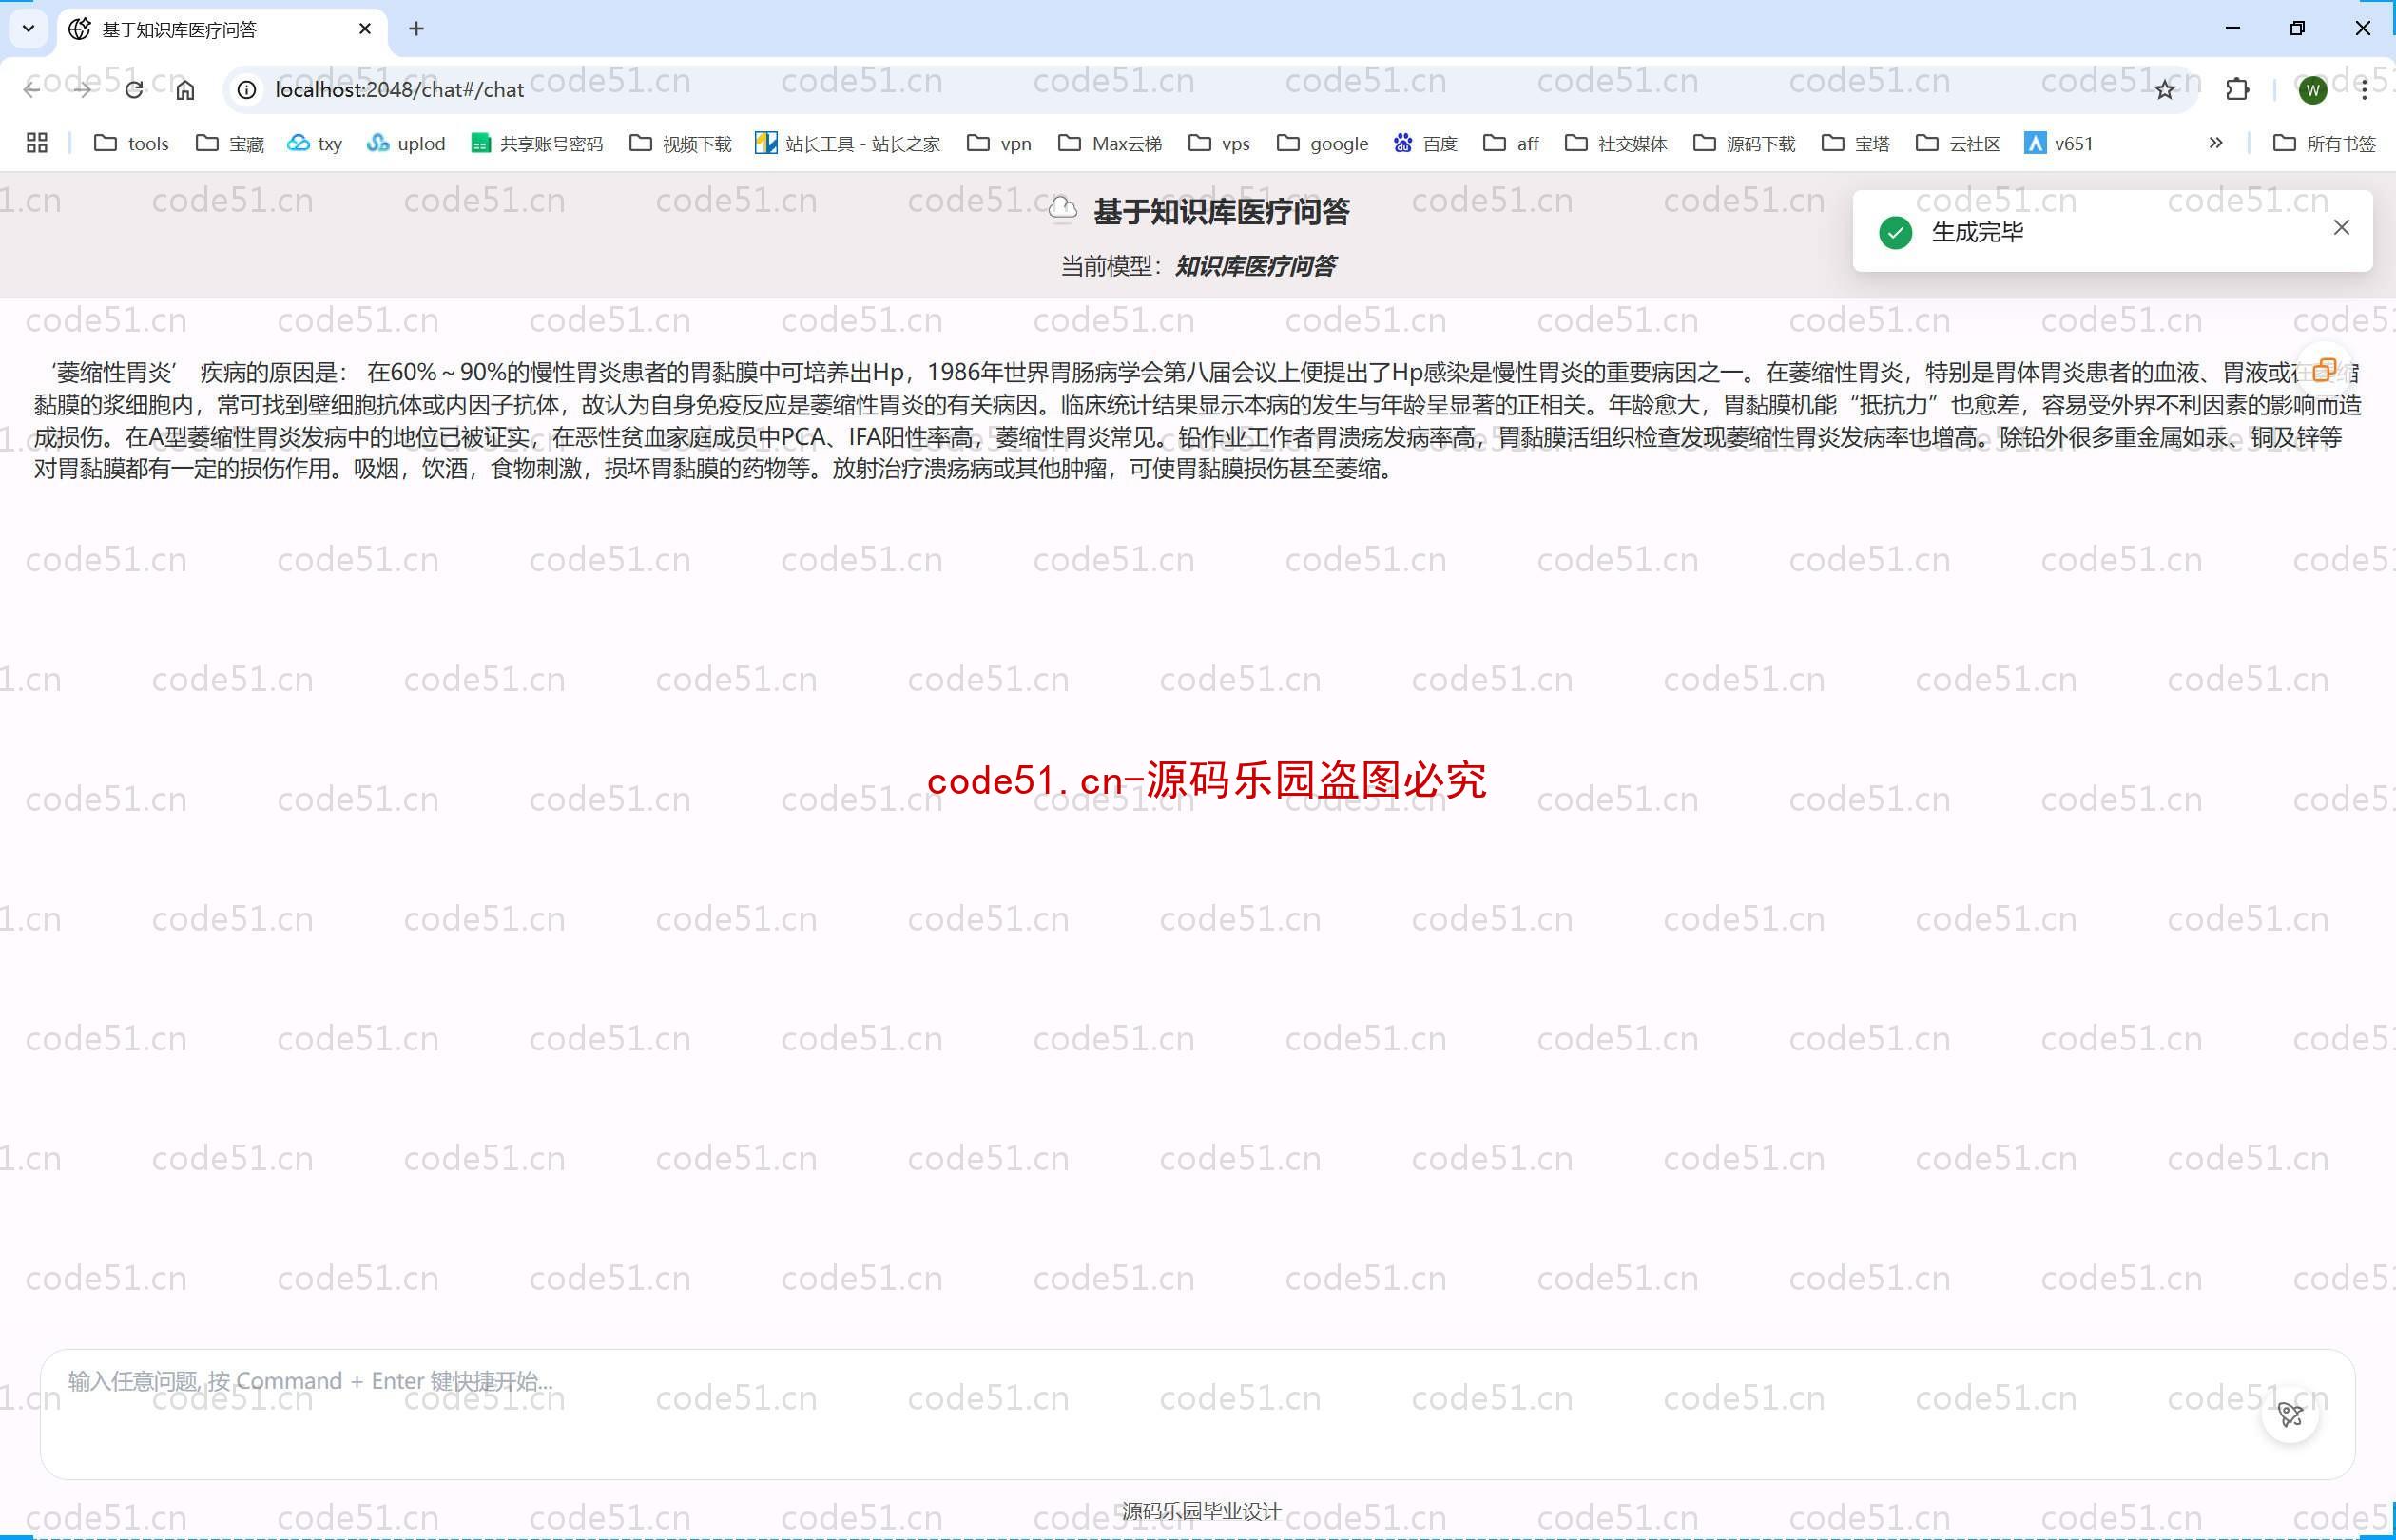Click the cloud icon beside the page title

1062,209
